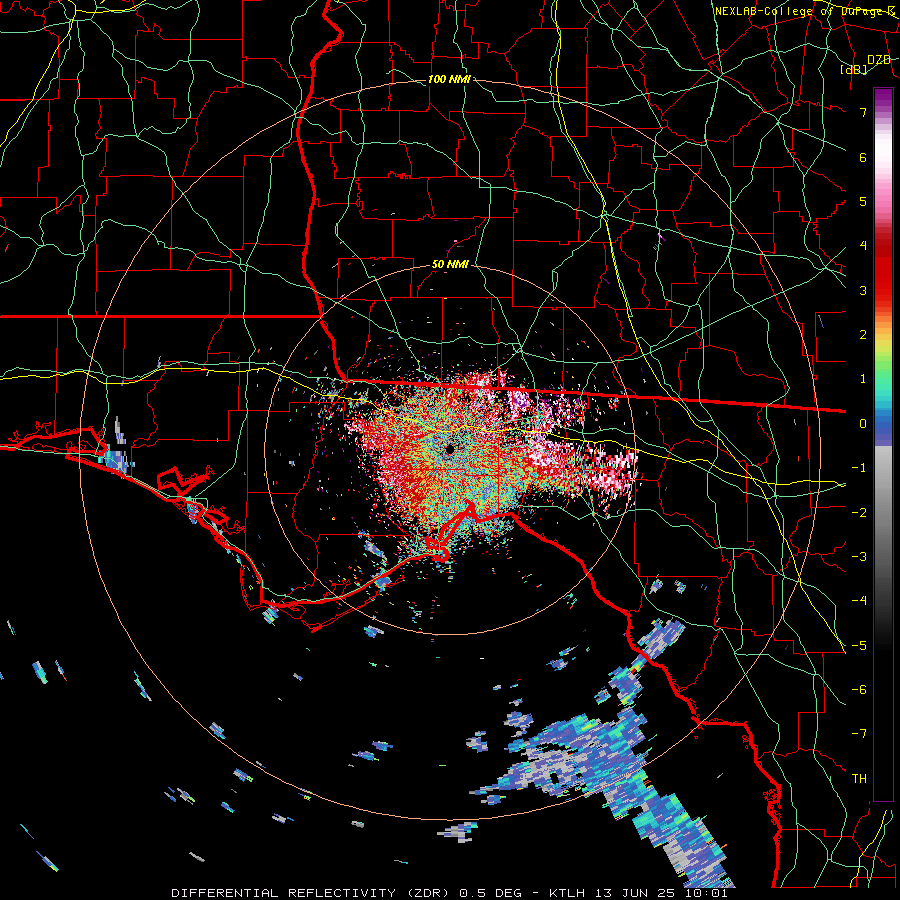The width and height of the screenshot is (900, 900).
Task: Click the 1 value on the color scale
Action: point(863,379)
